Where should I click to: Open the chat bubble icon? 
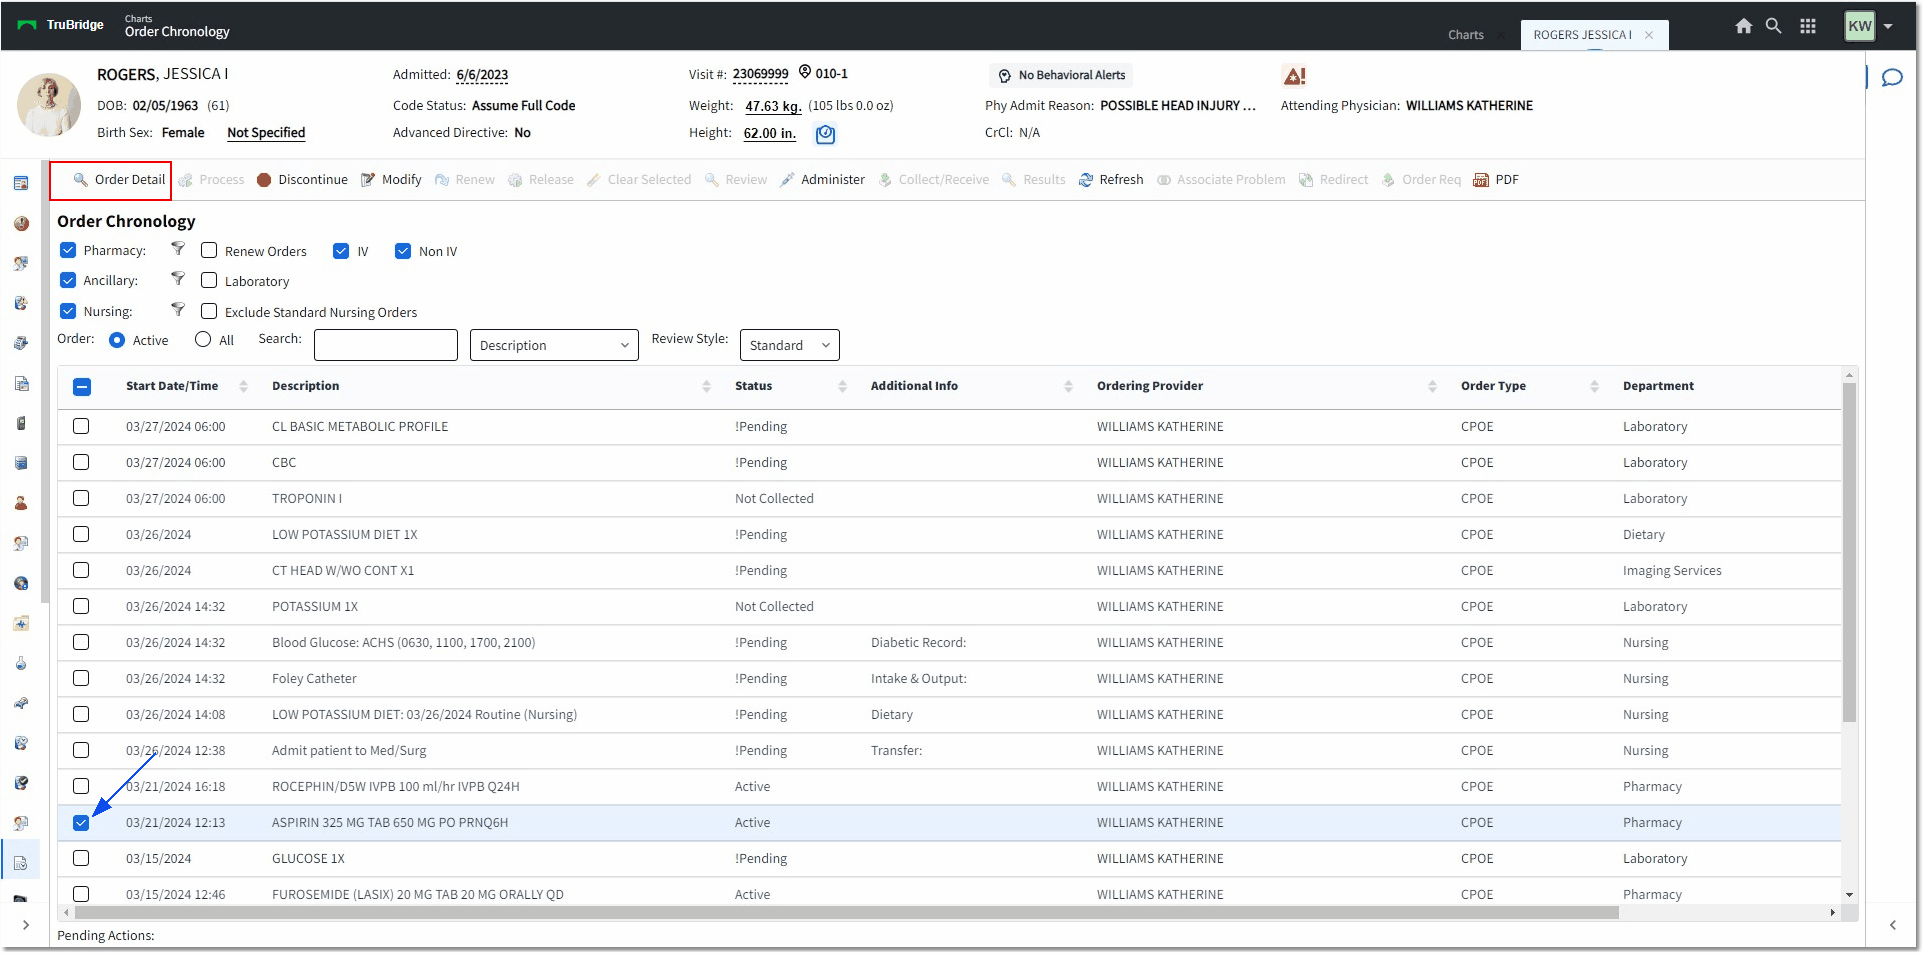(x=1892, y=77)
